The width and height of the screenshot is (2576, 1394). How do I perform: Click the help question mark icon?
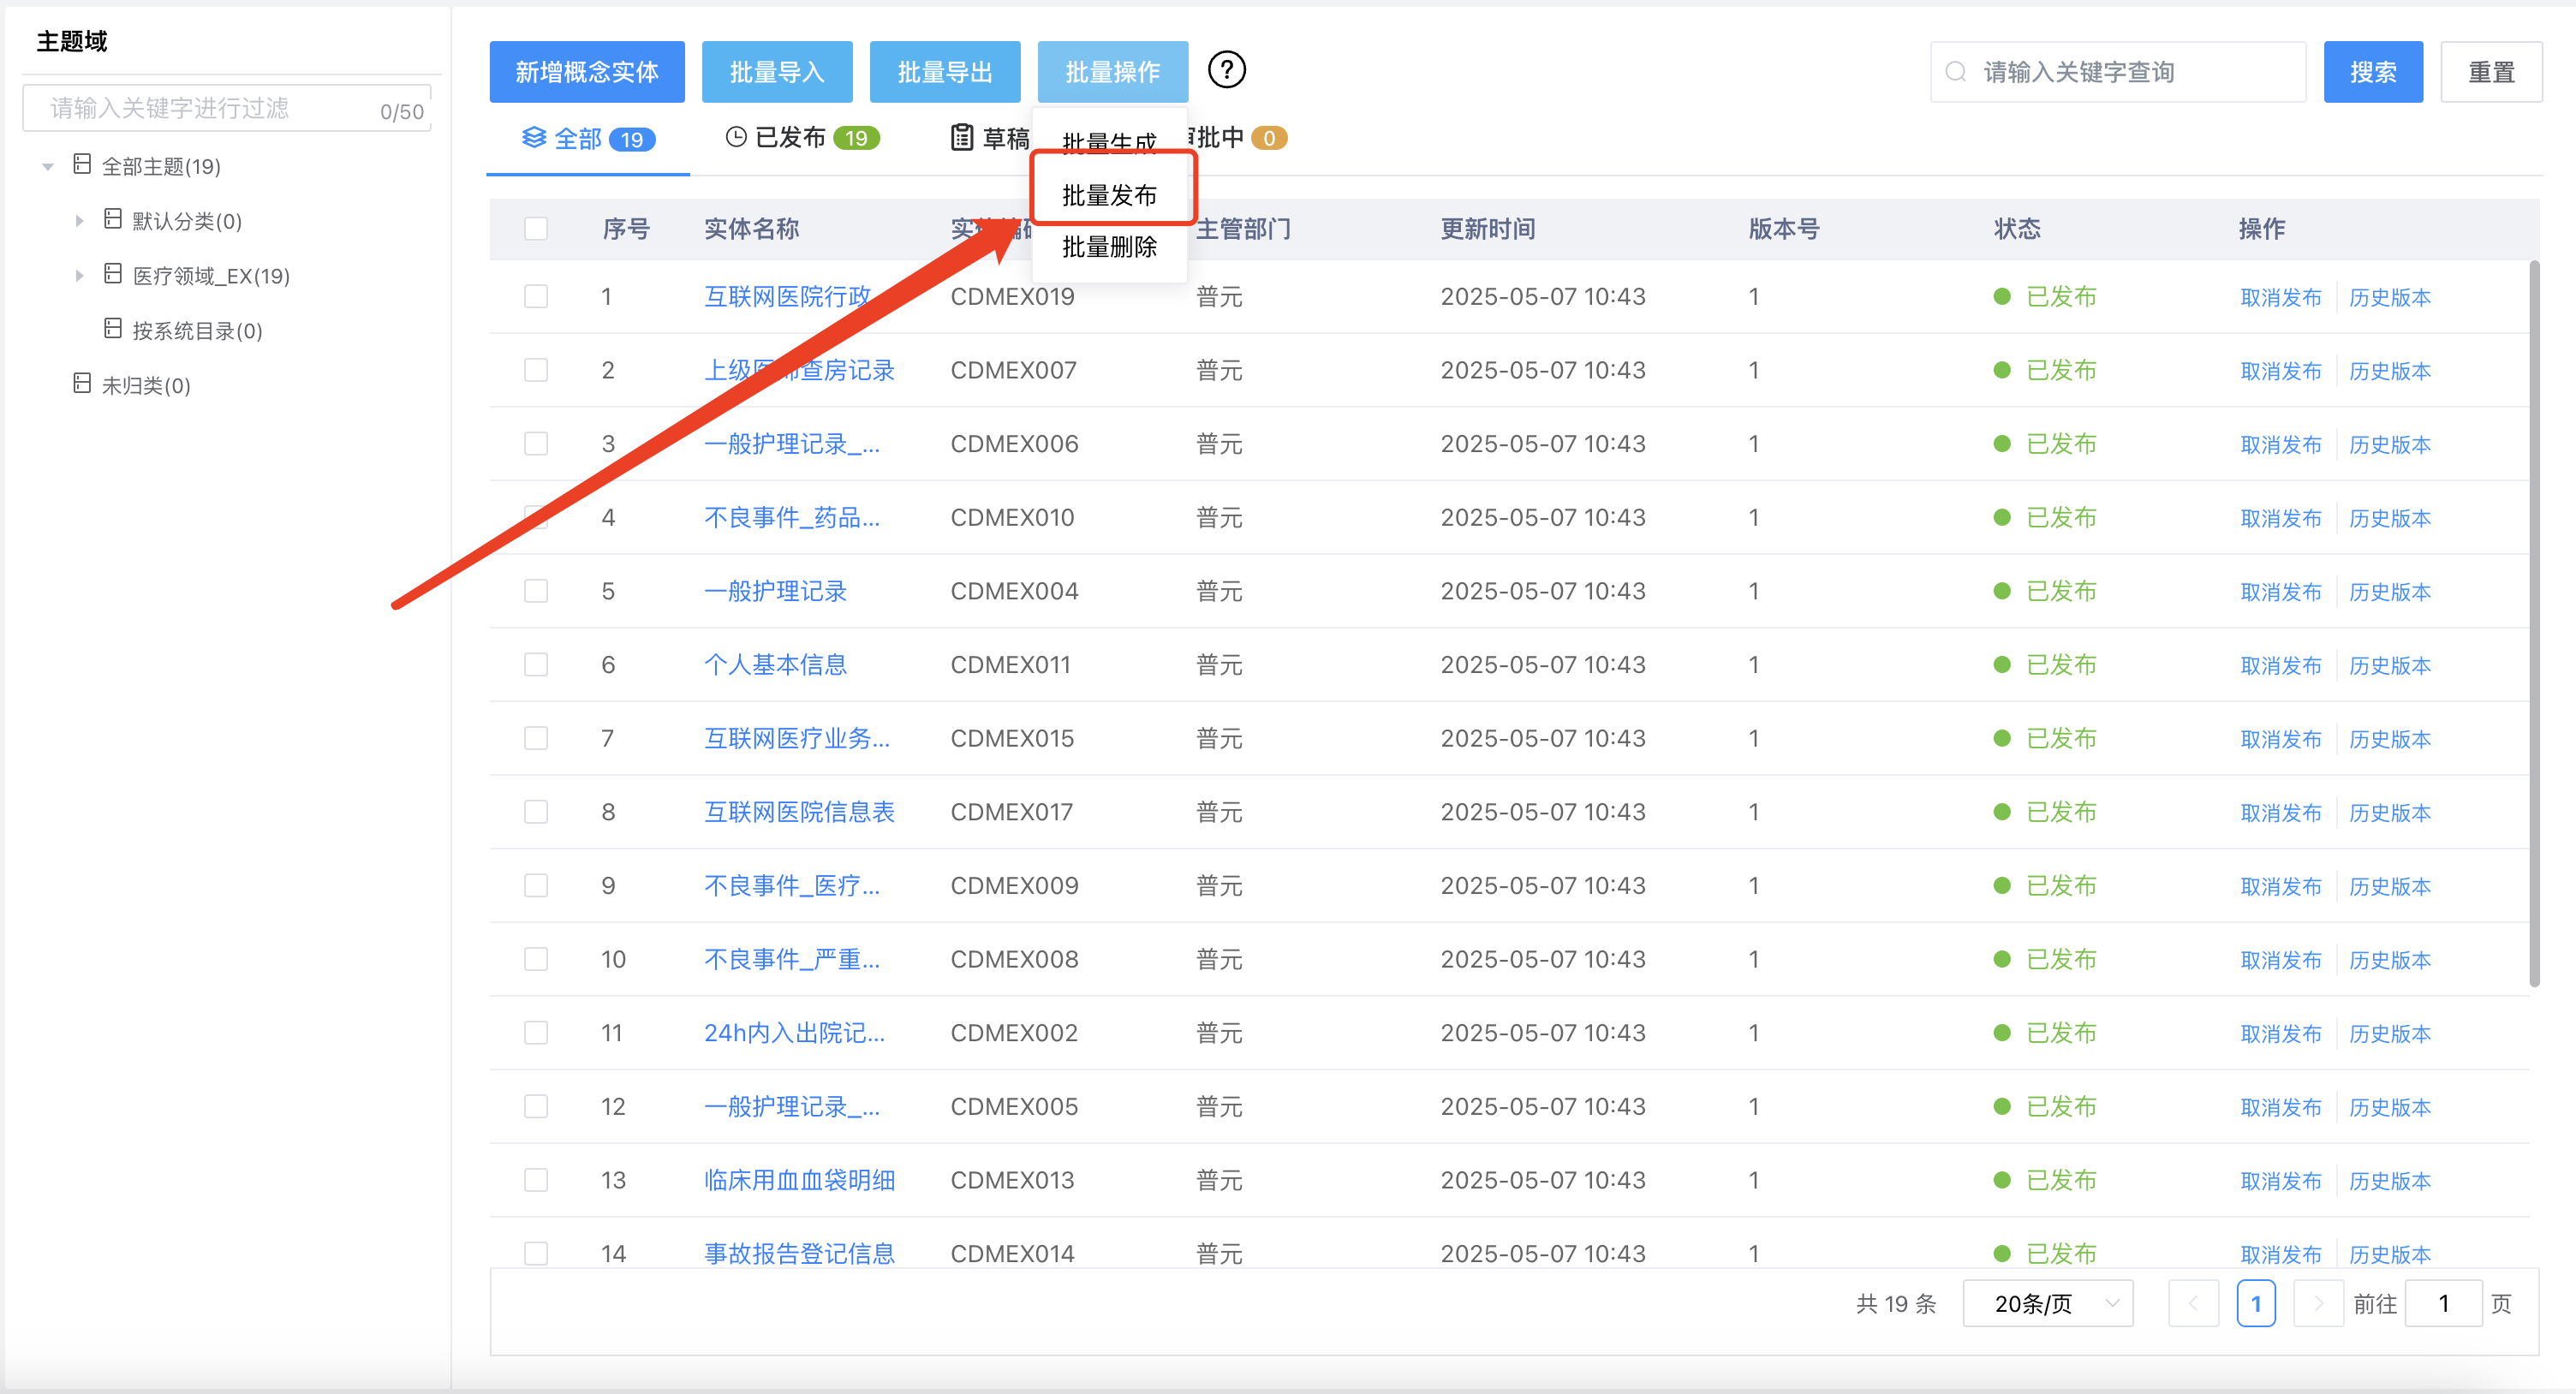(x=1227, y=70)
